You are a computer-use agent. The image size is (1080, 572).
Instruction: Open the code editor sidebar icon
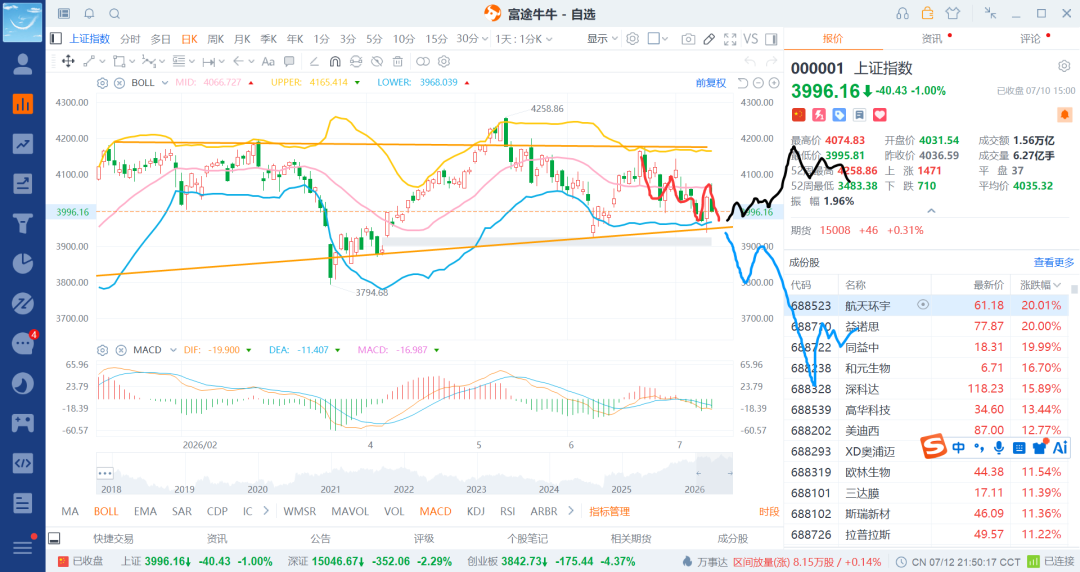click(x=23, y=462)
